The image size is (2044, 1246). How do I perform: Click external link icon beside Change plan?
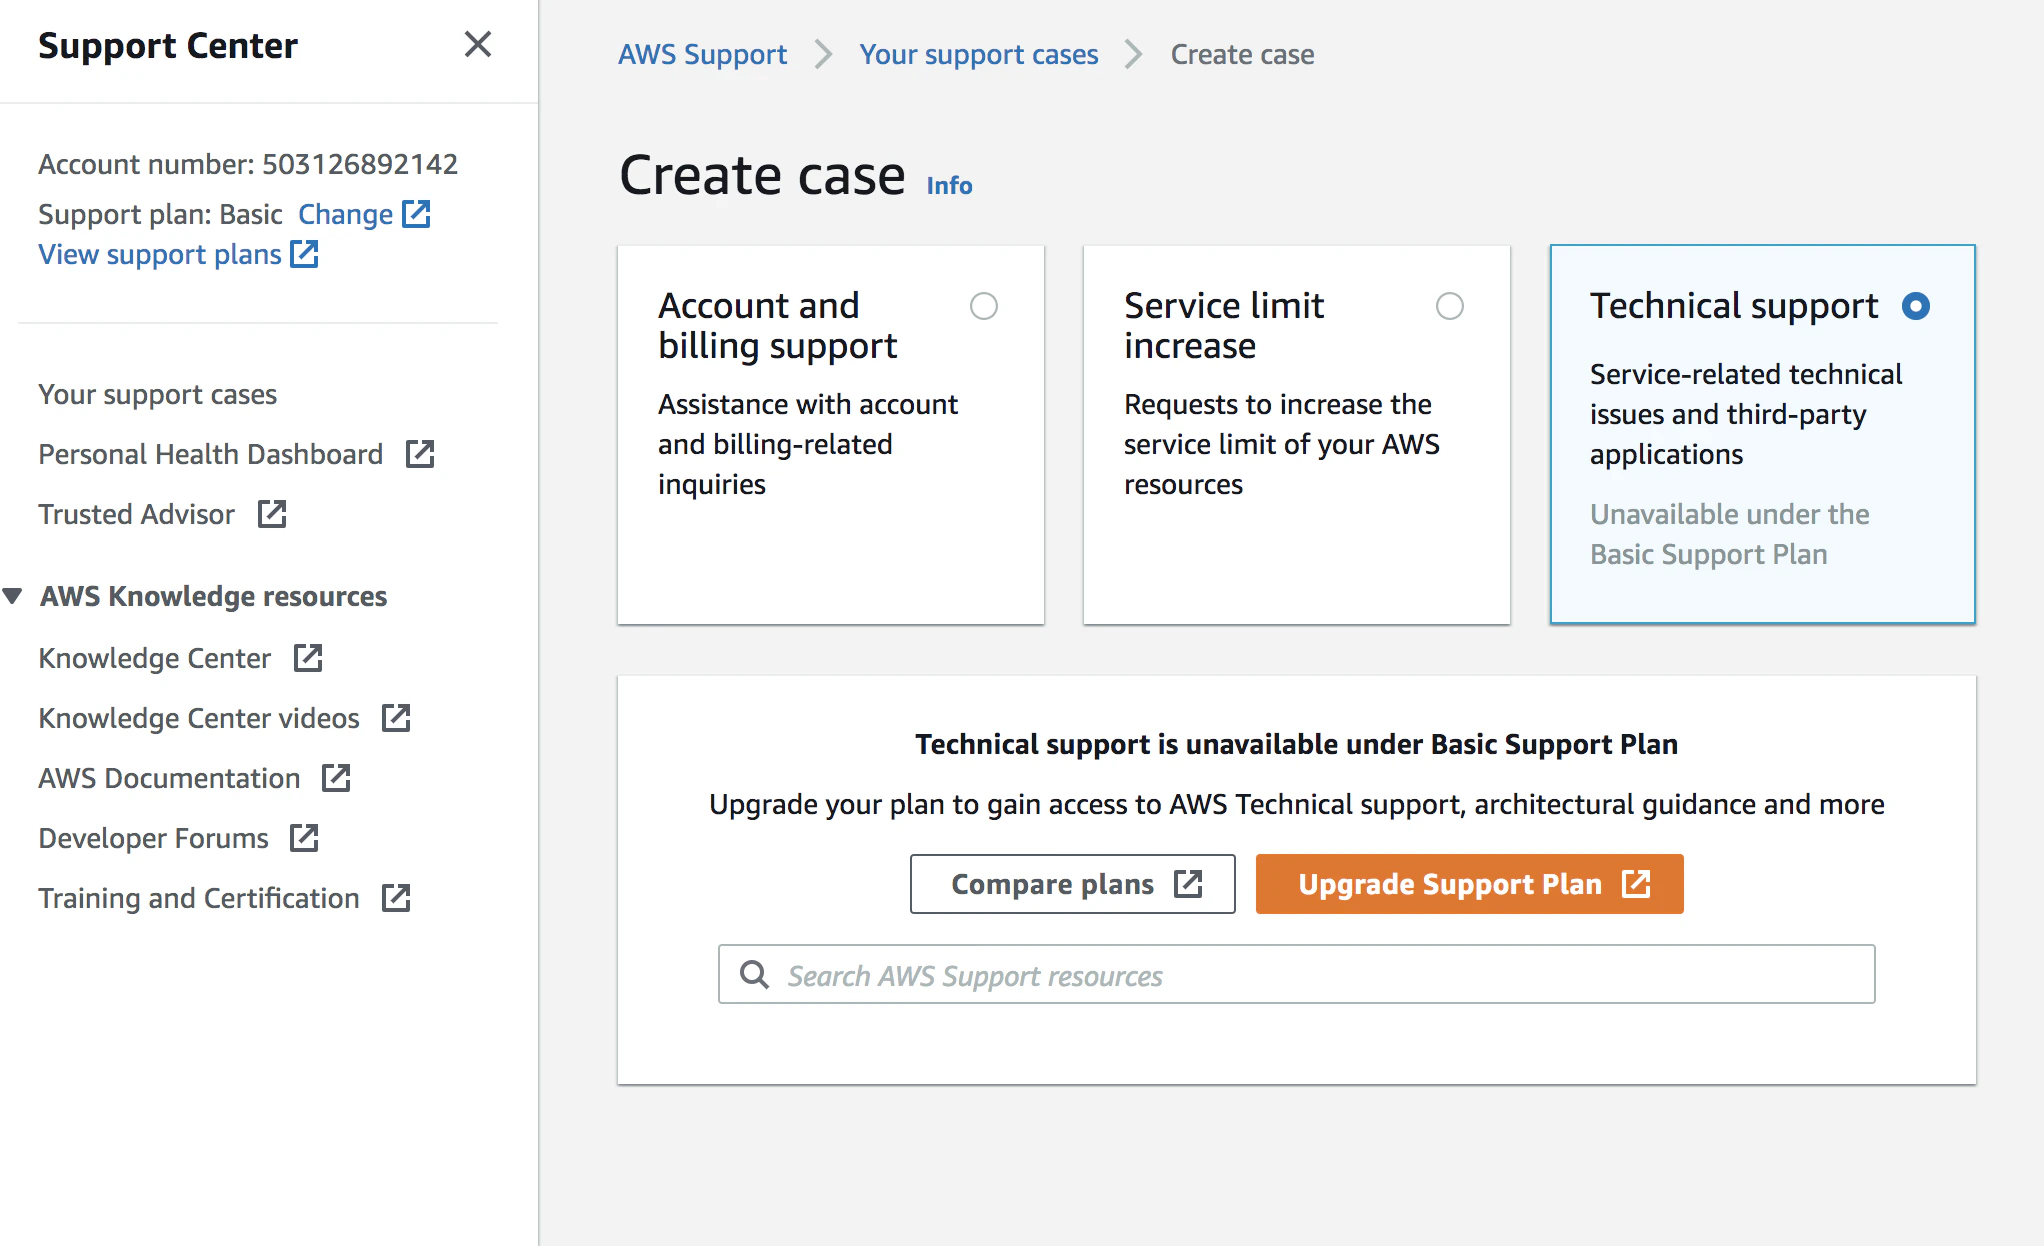(416, 214)
